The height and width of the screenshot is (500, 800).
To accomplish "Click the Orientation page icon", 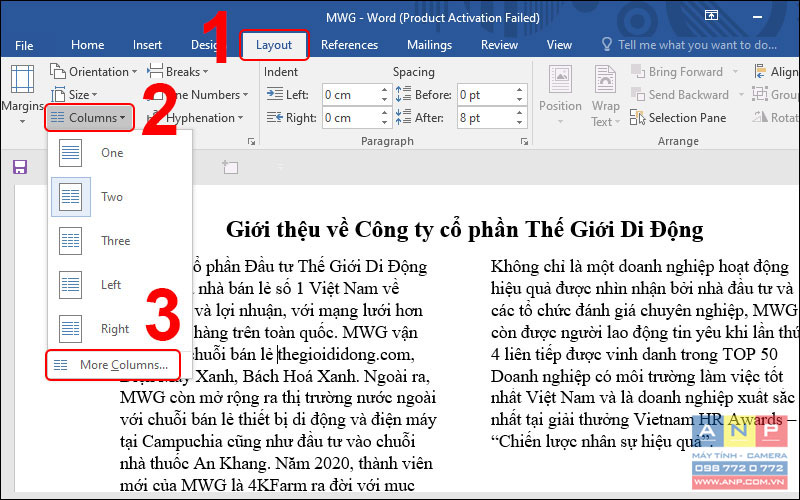I will click(x=58, y=71).
